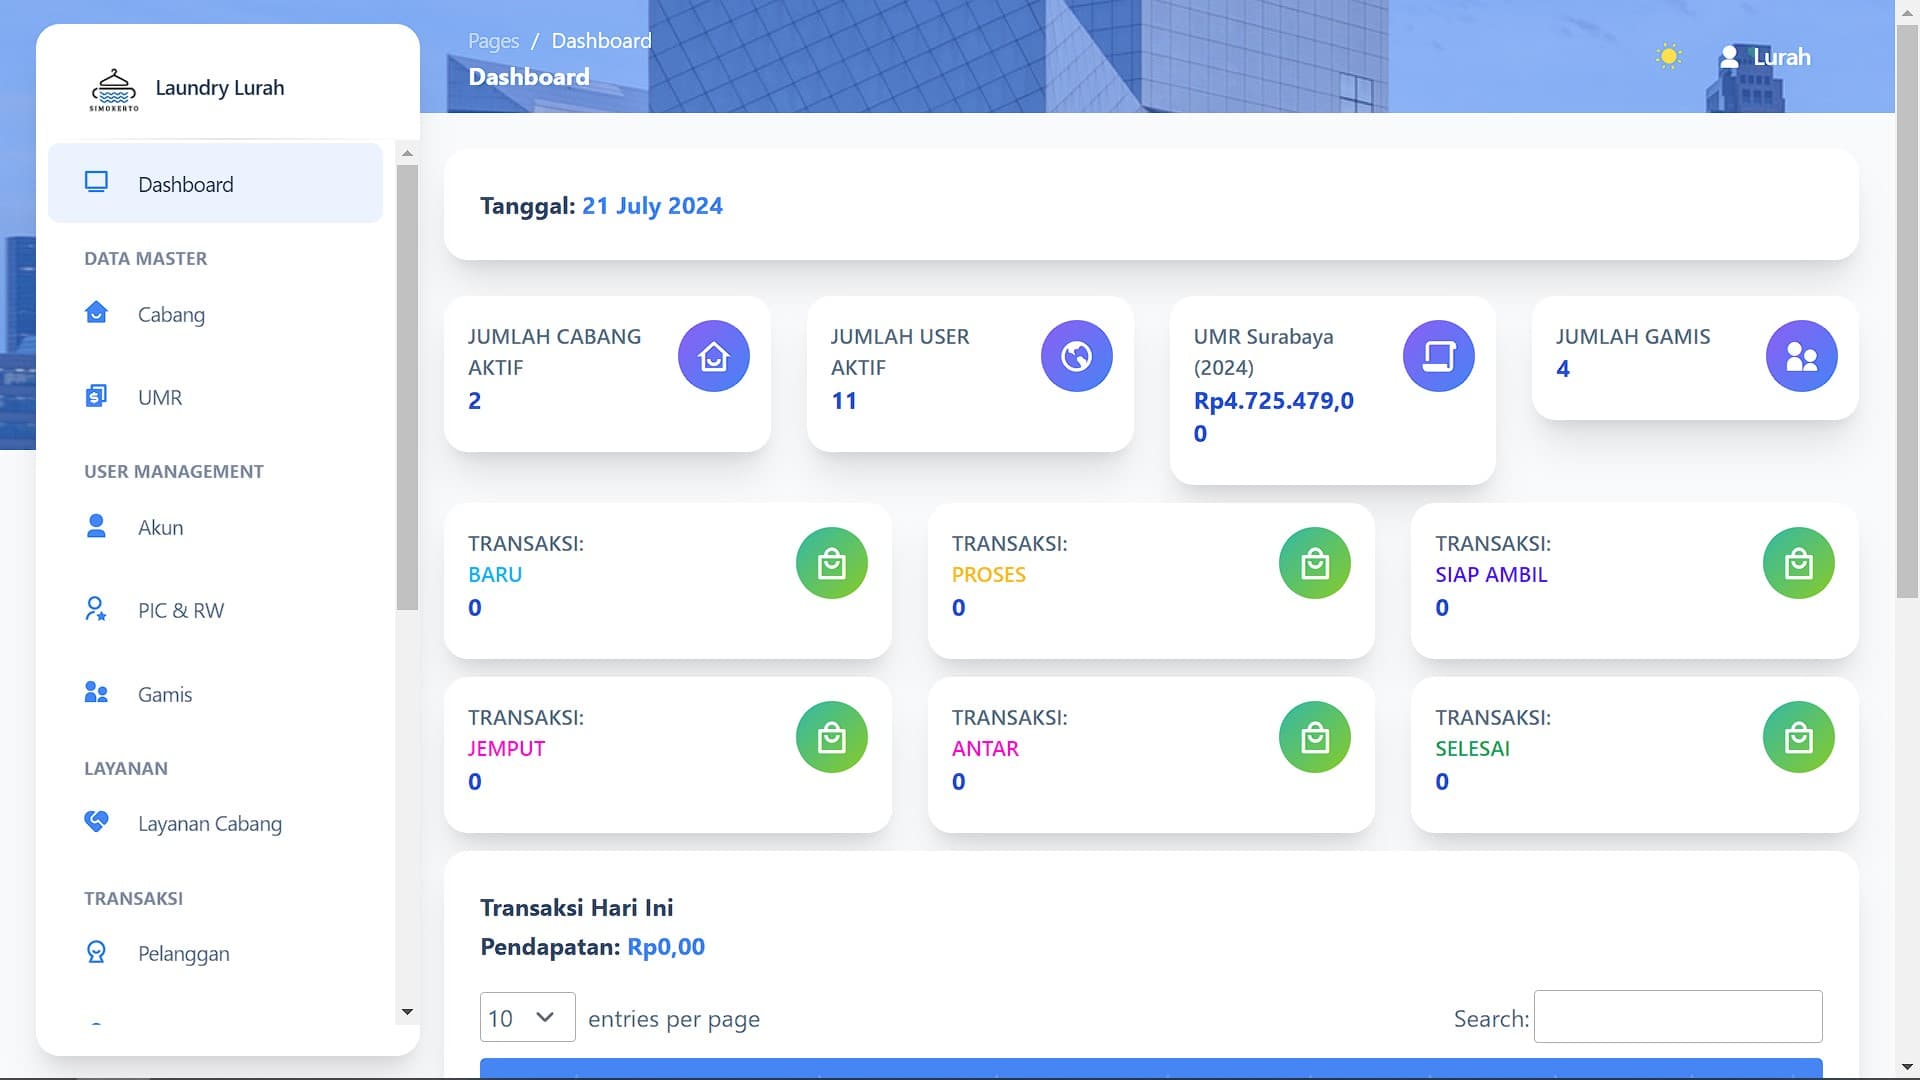Screen dimensions: 1920x1080
Task: Open the Dashboard sidebar item
Action: 185,183
